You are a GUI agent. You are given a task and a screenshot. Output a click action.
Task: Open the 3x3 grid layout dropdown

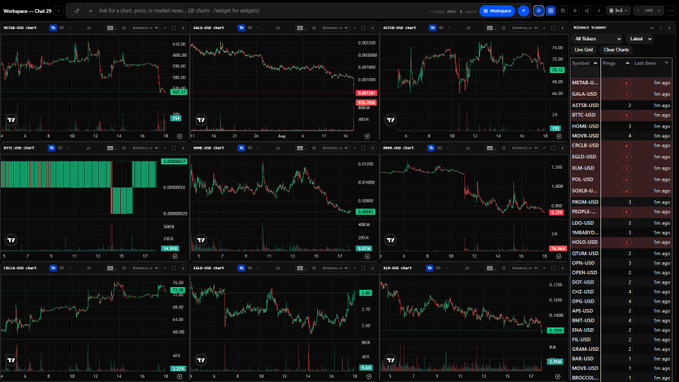pyautogui.click(x=618, y=11)
